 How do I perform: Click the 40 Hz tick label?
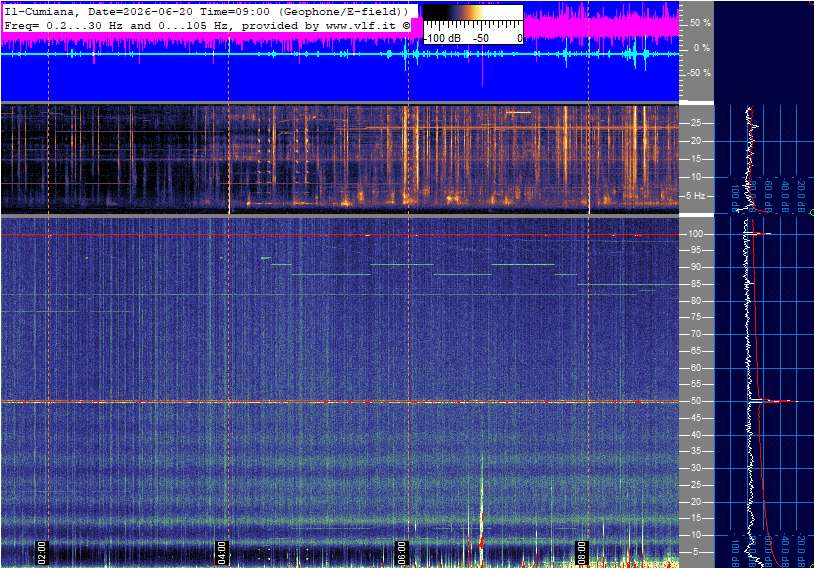(x=695, y=435)
